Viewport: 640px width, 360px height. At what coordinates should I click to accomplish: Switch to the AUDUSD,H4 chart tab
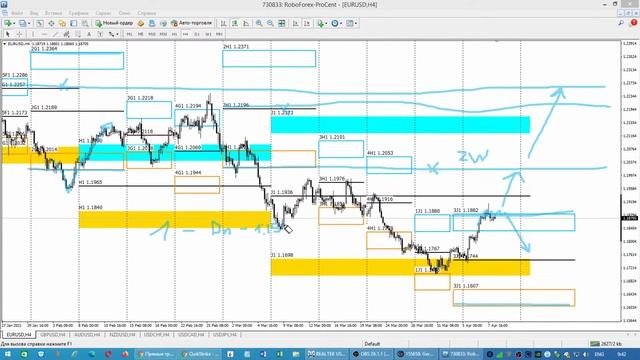87,335
